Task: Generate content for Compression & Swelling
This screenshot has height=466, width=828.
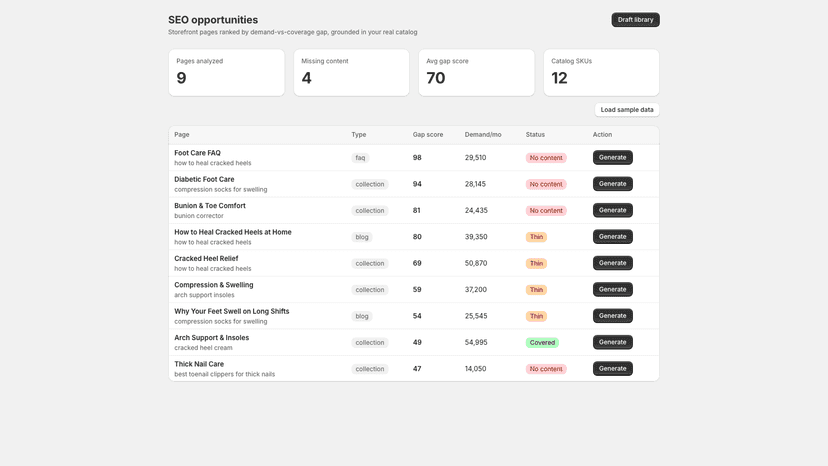Action: tap(613, 290)
